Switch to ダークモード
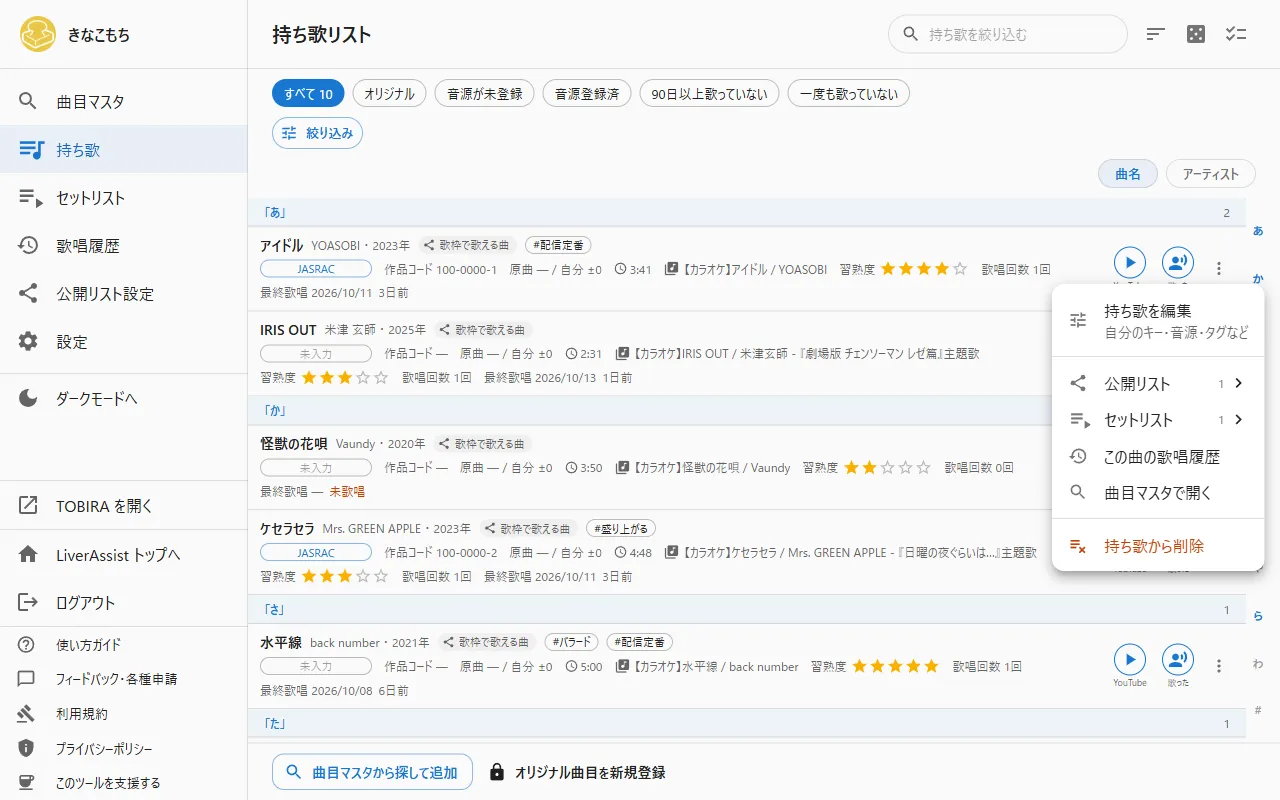1280x800 pixels. pyautogui.click(x=123, y=398)
